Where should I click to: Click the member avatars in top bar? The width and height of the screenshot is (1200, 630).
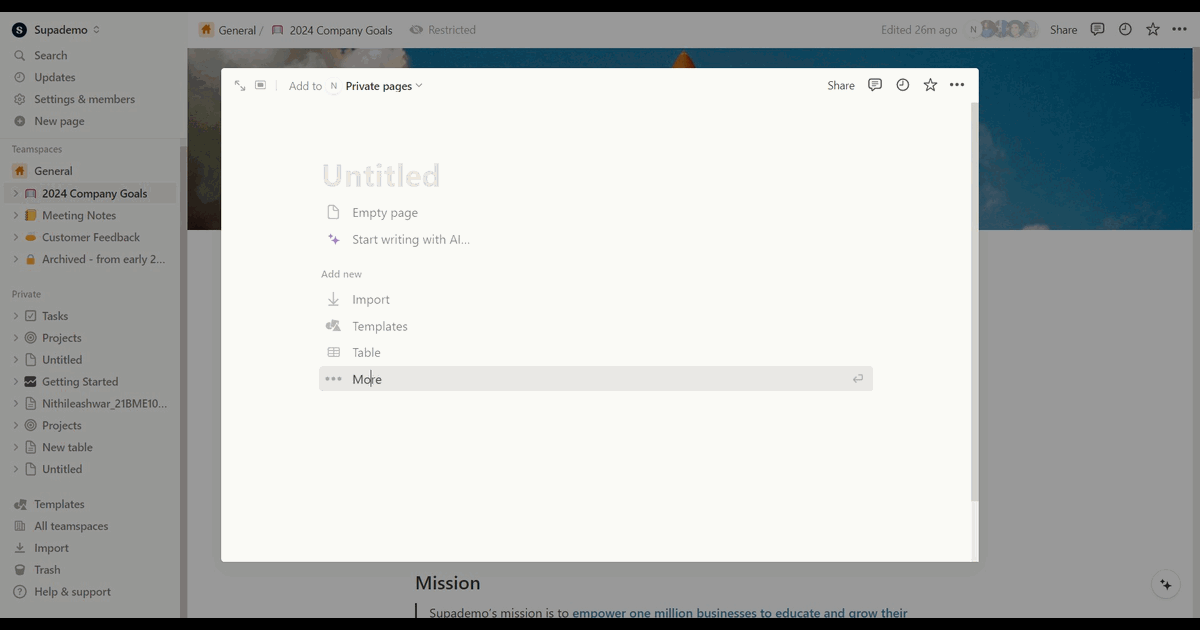1003,30
